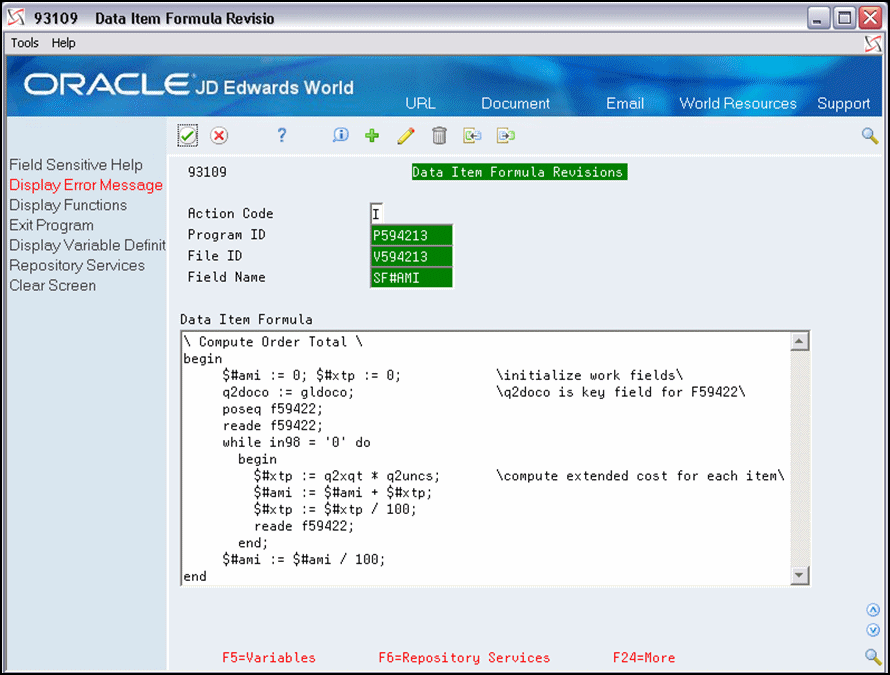Screen dimensions: 890x675
Task: Open World Resources header link
Action: (x=738, y=103)
